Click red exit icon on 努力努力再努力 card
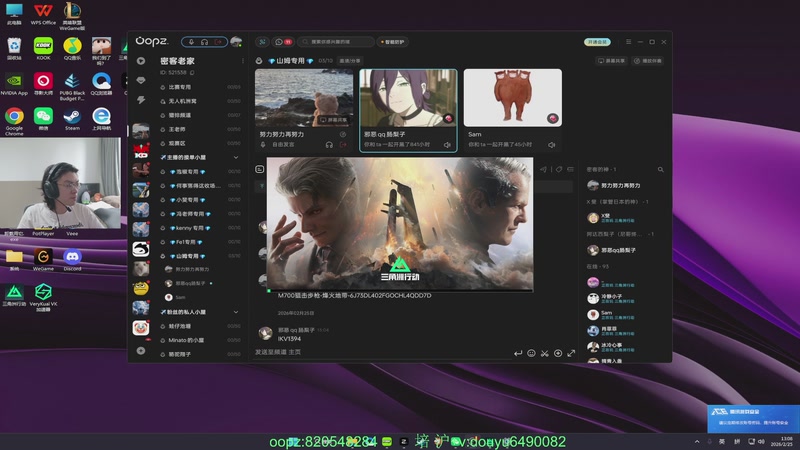The width and height of the screenshot is (800, 450). click(343, 145)
